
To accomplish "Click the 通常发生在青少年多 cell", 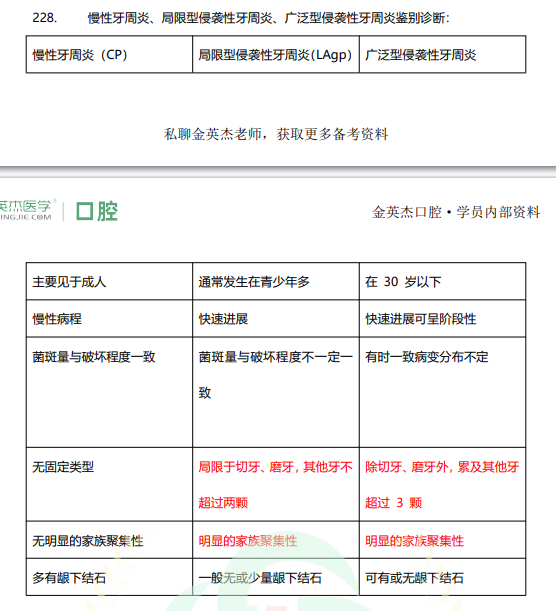I will (276, 281).
